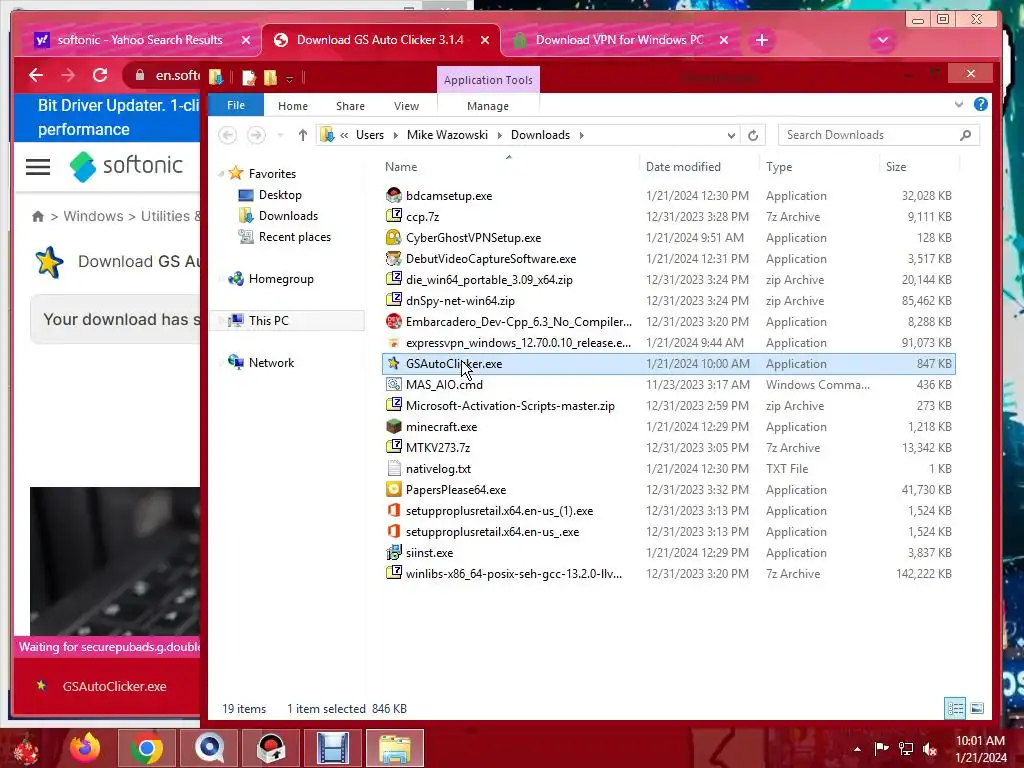
Task: Click the Search Downloads field
Action: coord(878,135)
